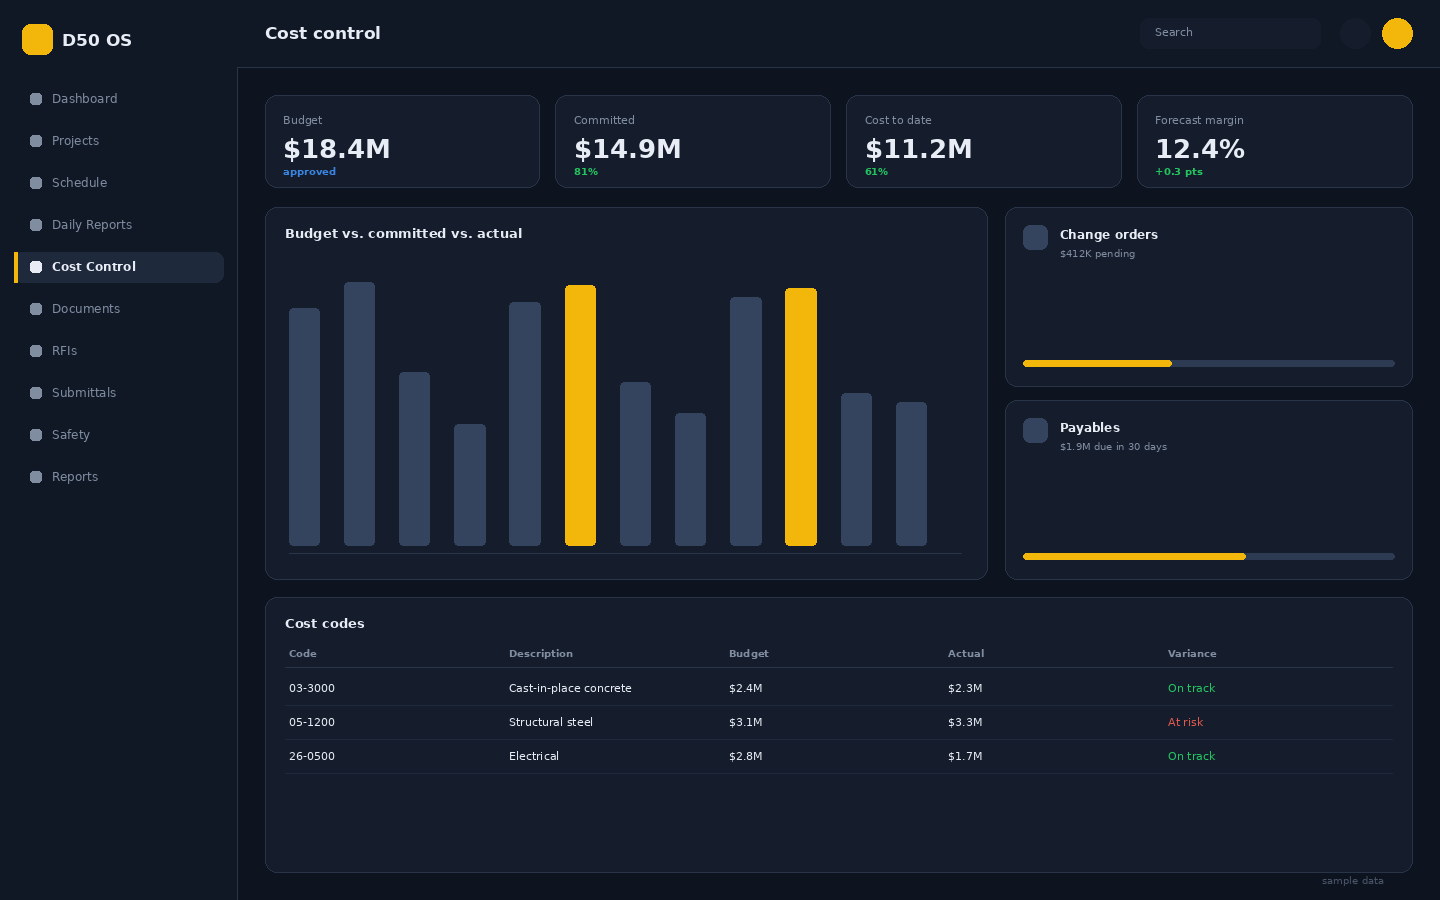The image size is (1440, 900).
Task: Click the $3.3M actual value
Action: coord(965,722)
